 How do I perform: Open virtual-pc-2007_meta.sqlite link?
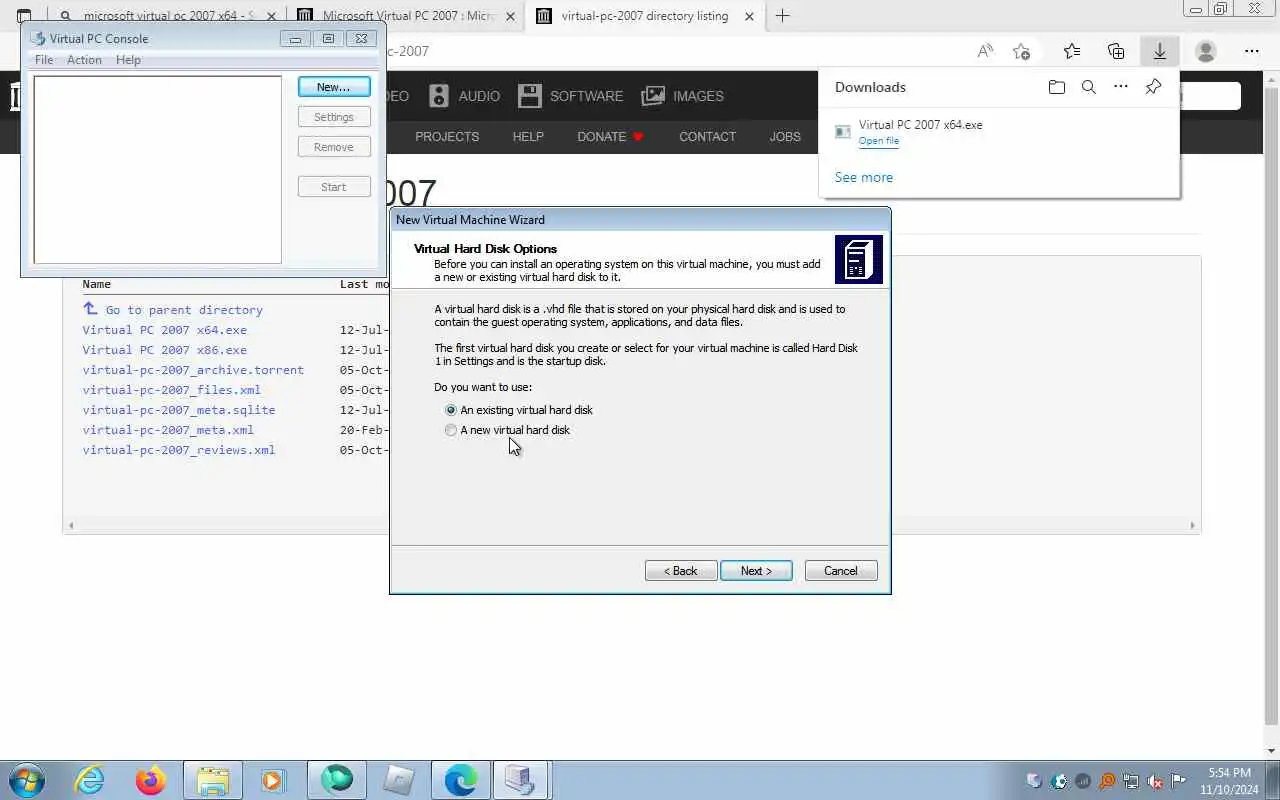178,410
